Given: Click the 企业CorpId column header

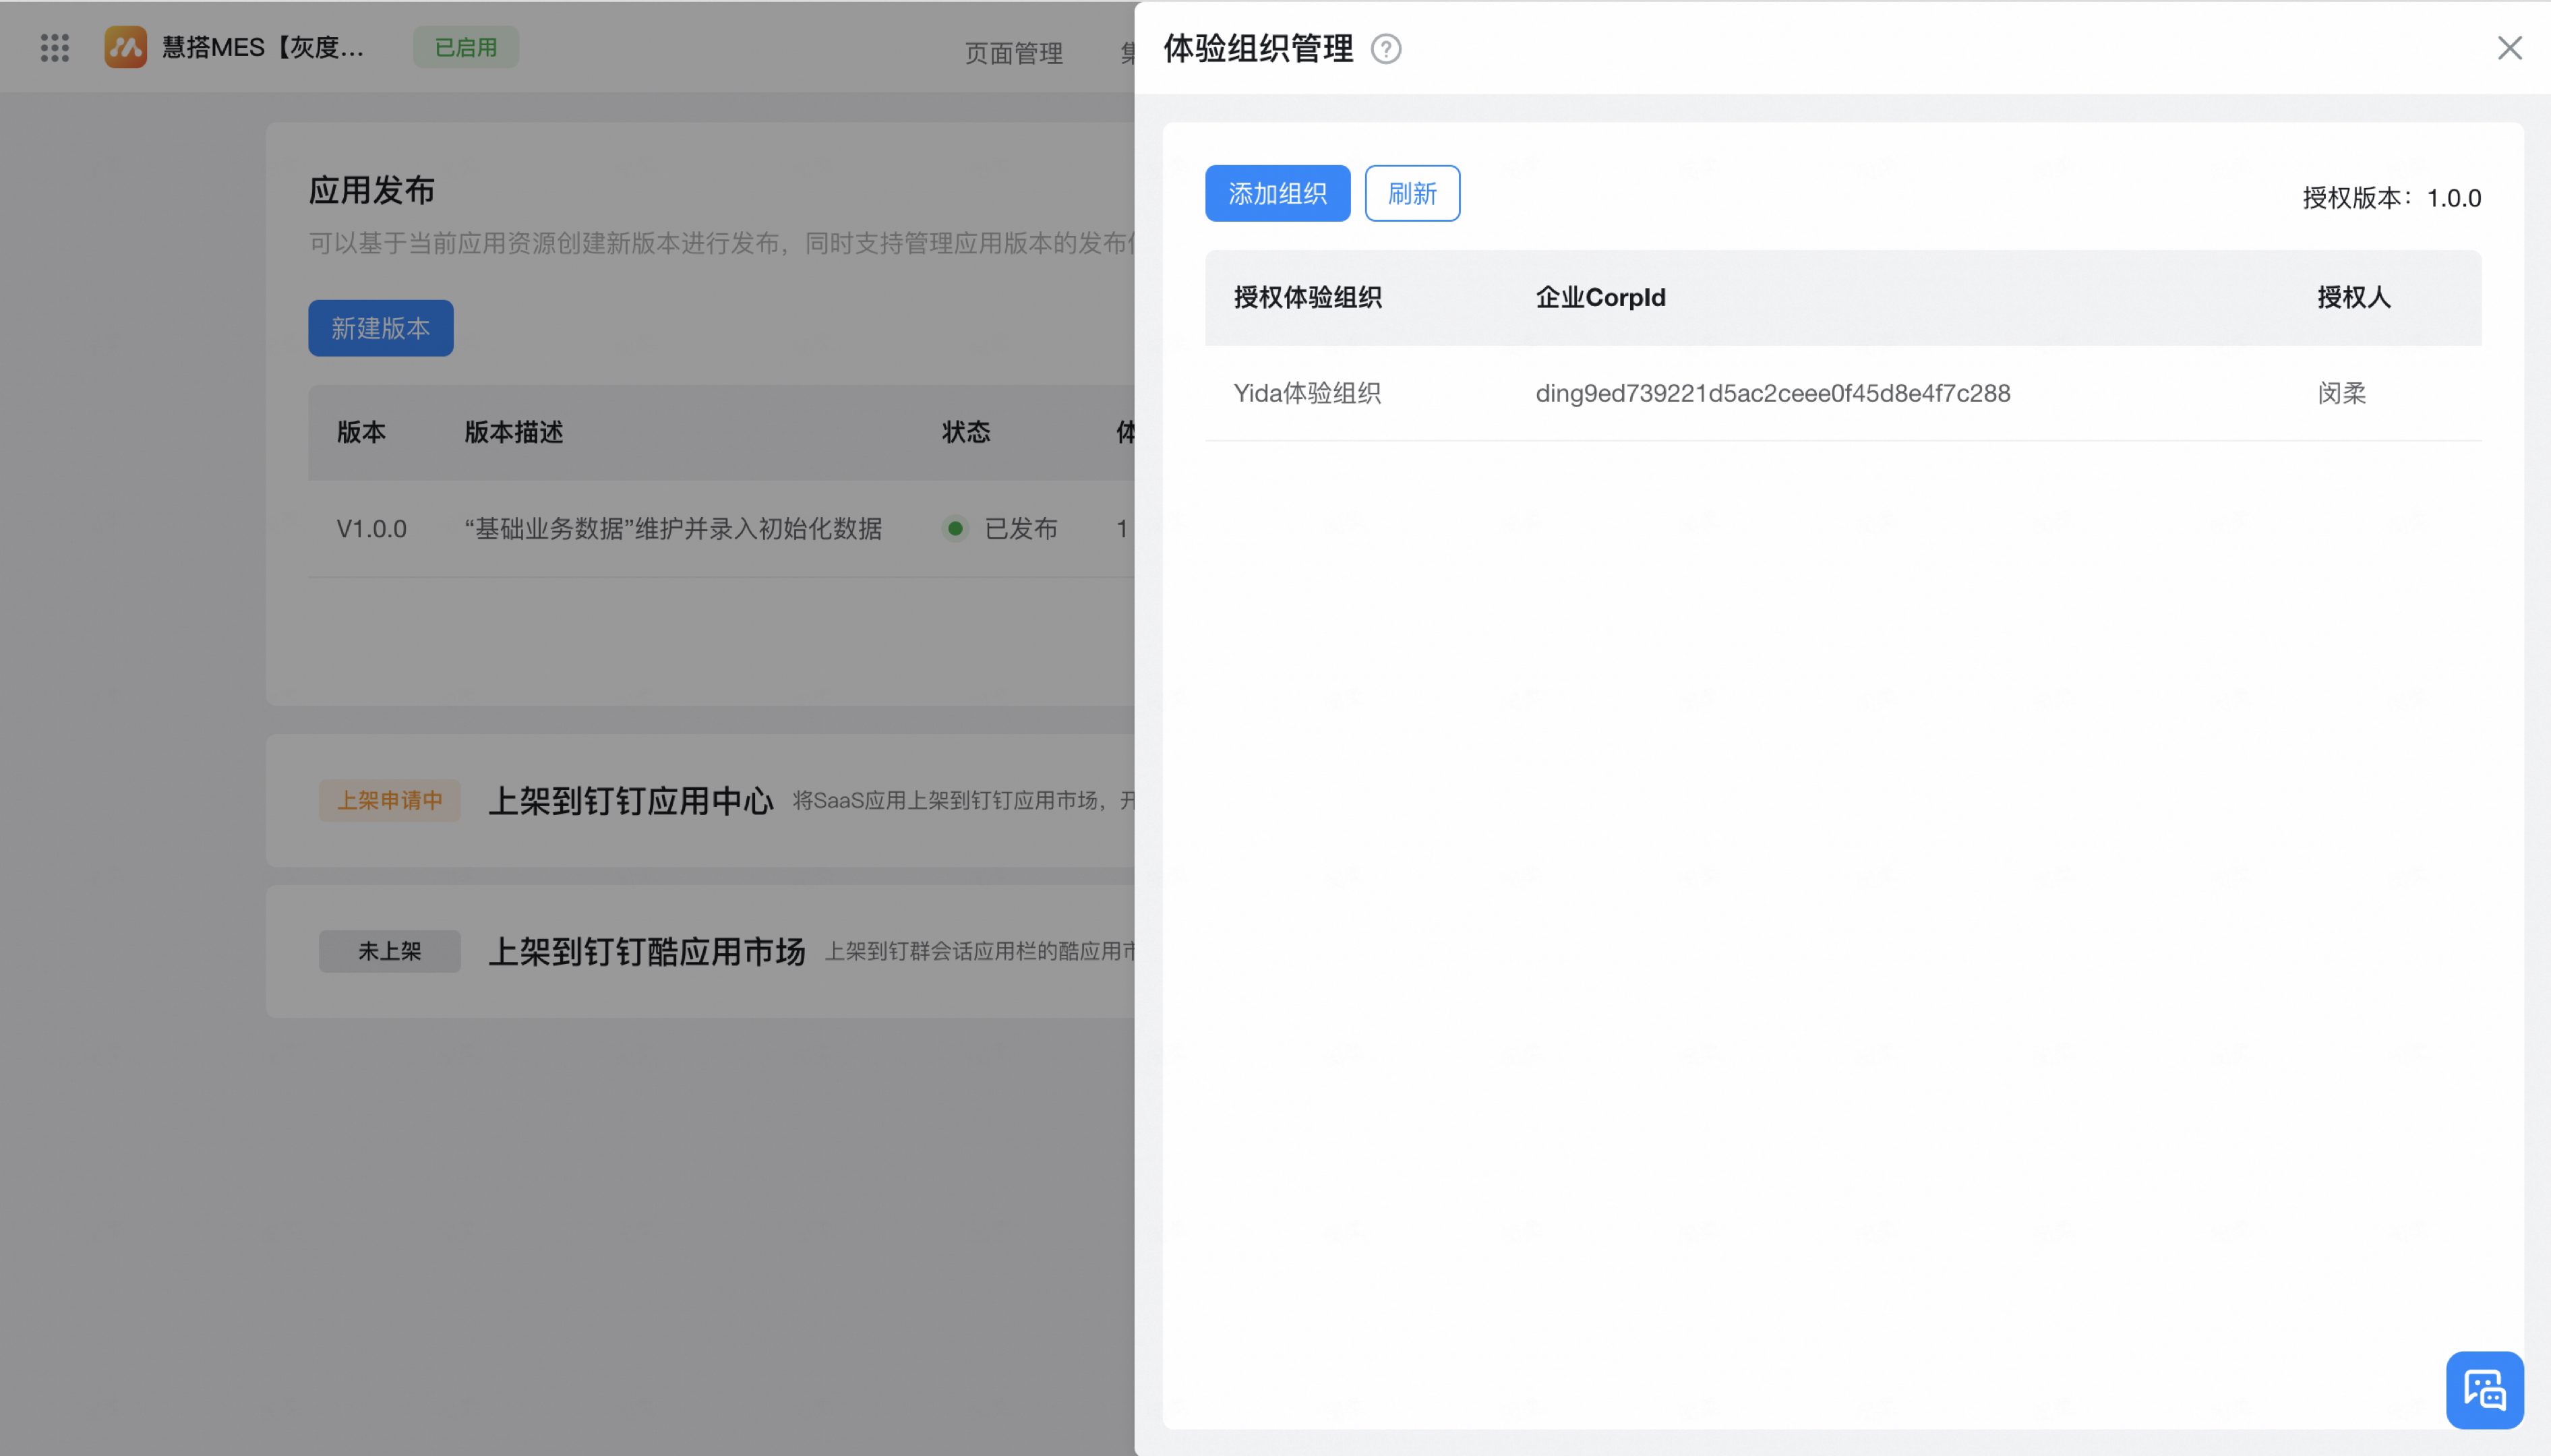Looking at the screenshot, I should point(1600,297).
